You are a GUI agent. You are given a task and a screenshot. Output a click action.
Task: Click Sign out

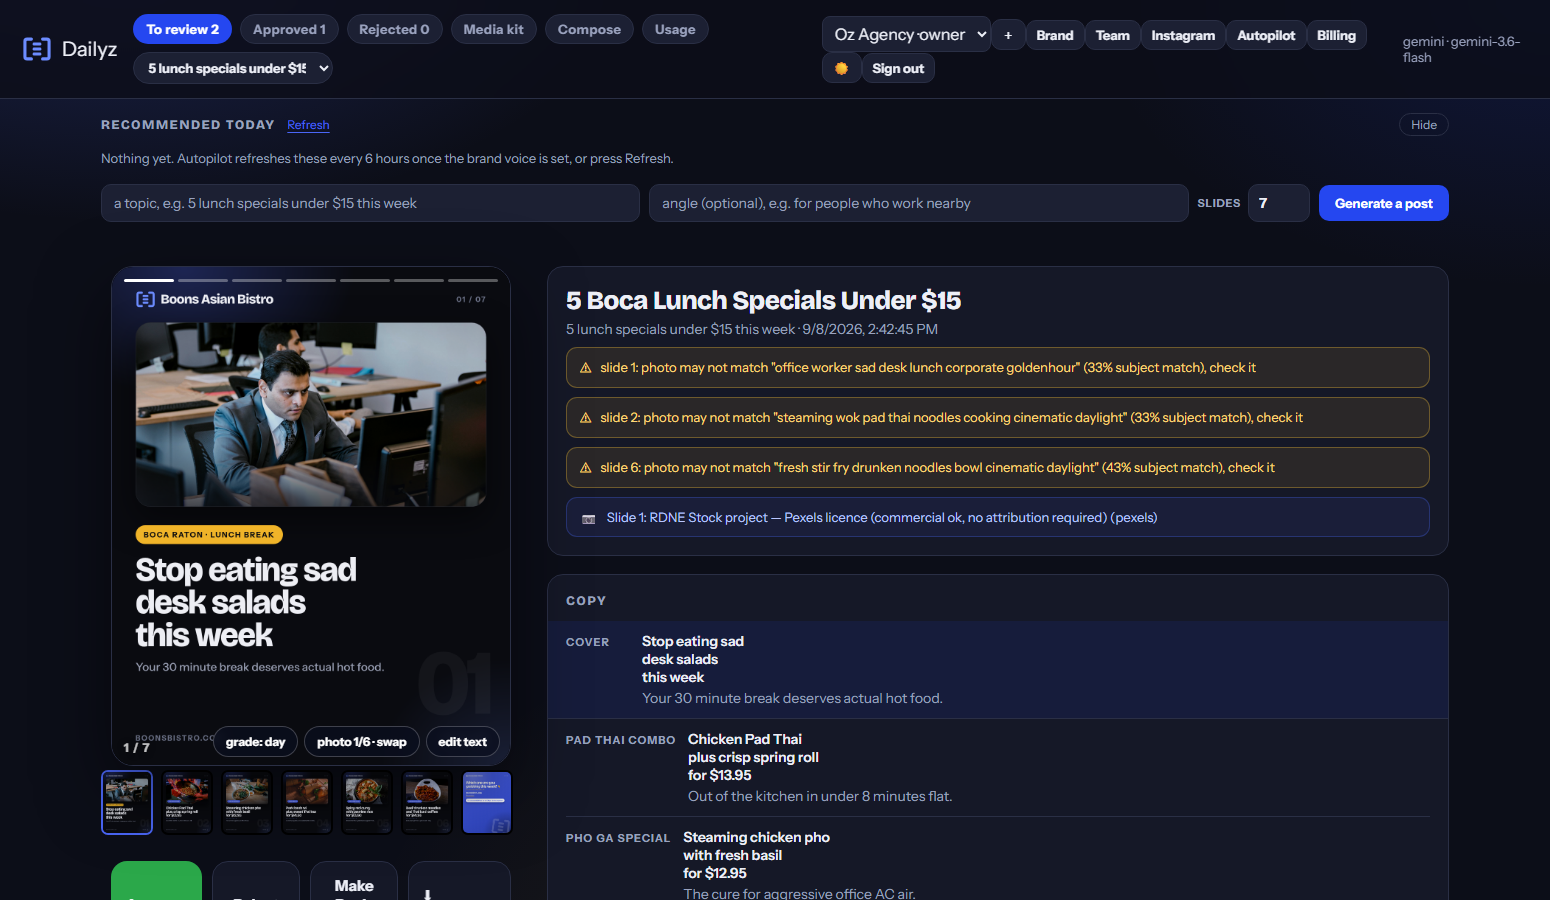(x=898, y=68)
